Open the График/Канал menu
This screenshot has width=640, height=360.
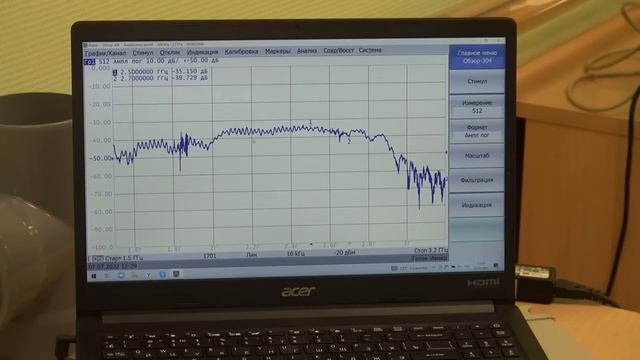(x=105, y=53)
